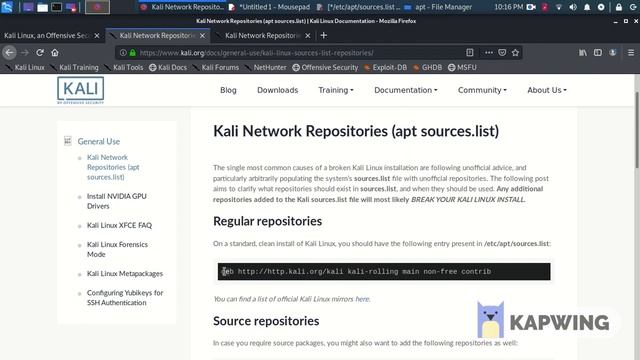Click the green padlock security icon
Image resolution: width=640 pixels, height=360 pixels.
132,53
